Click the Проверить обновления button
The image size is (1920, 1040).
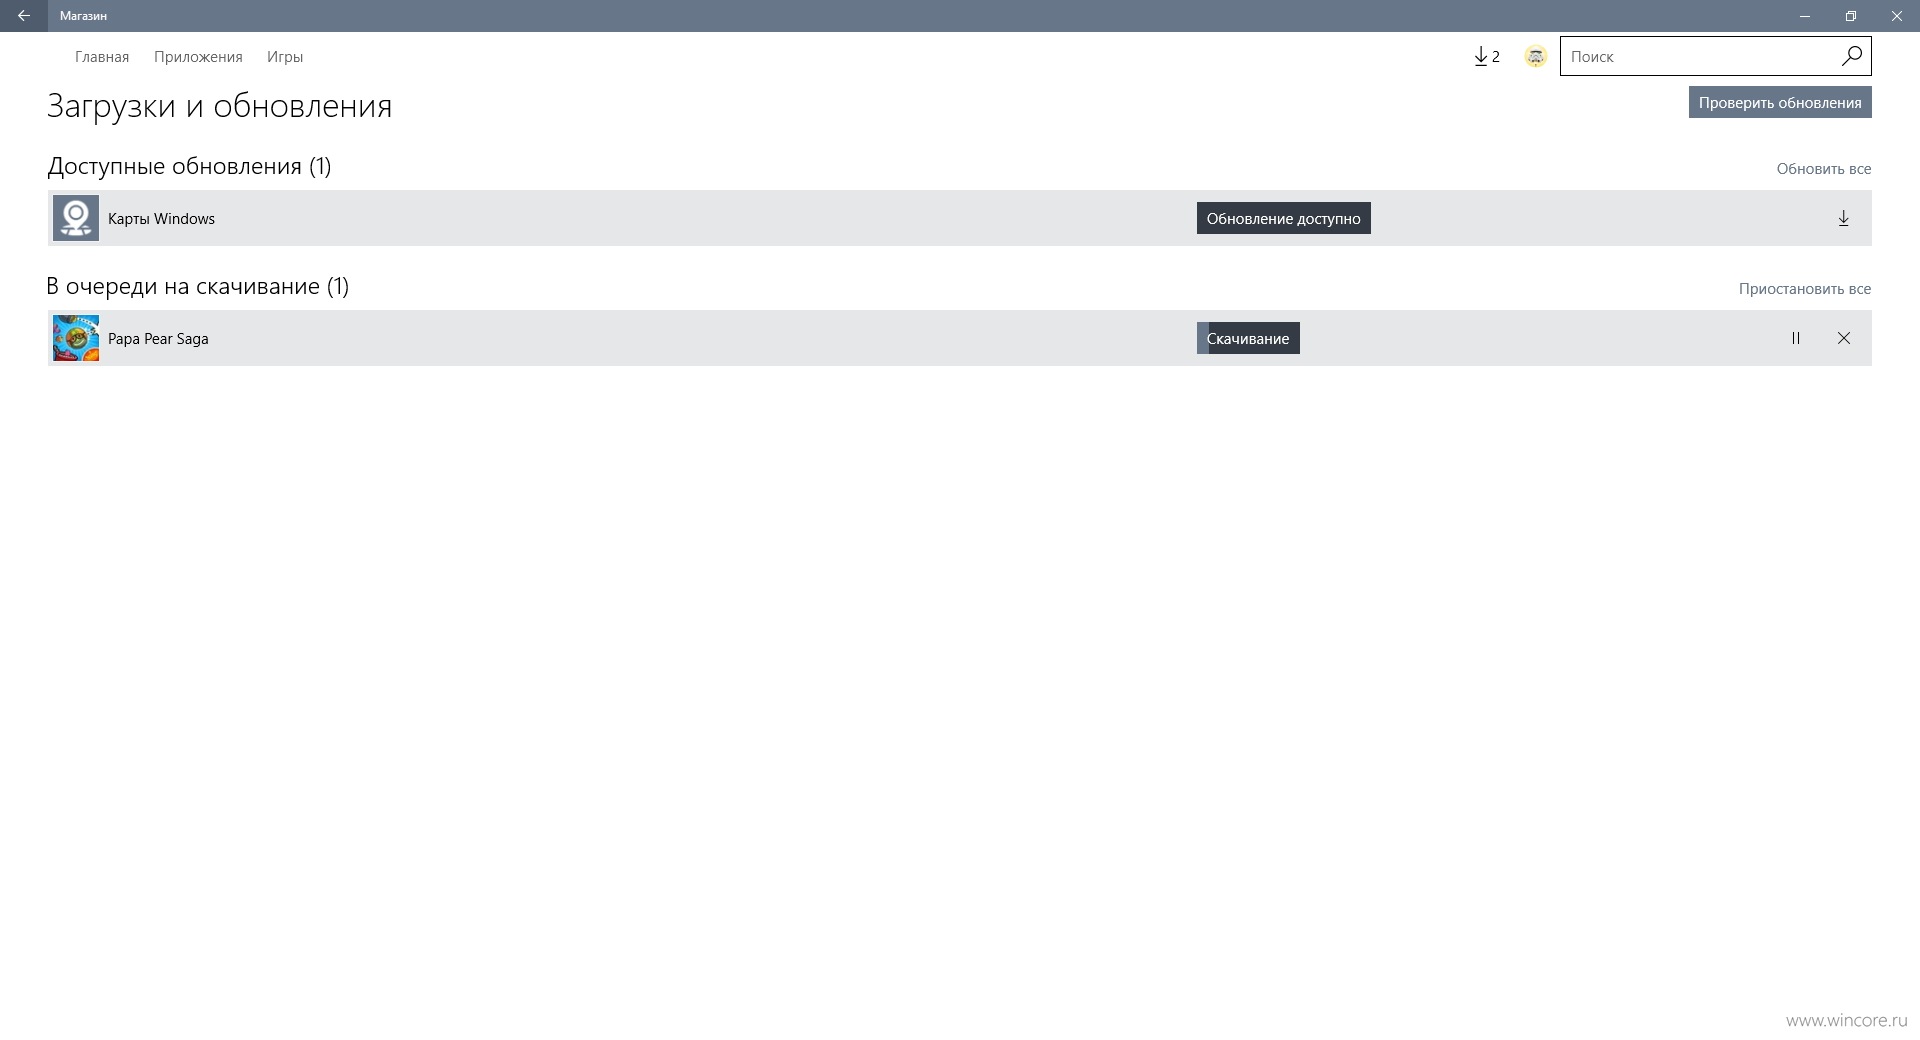tap(1780, 102)
